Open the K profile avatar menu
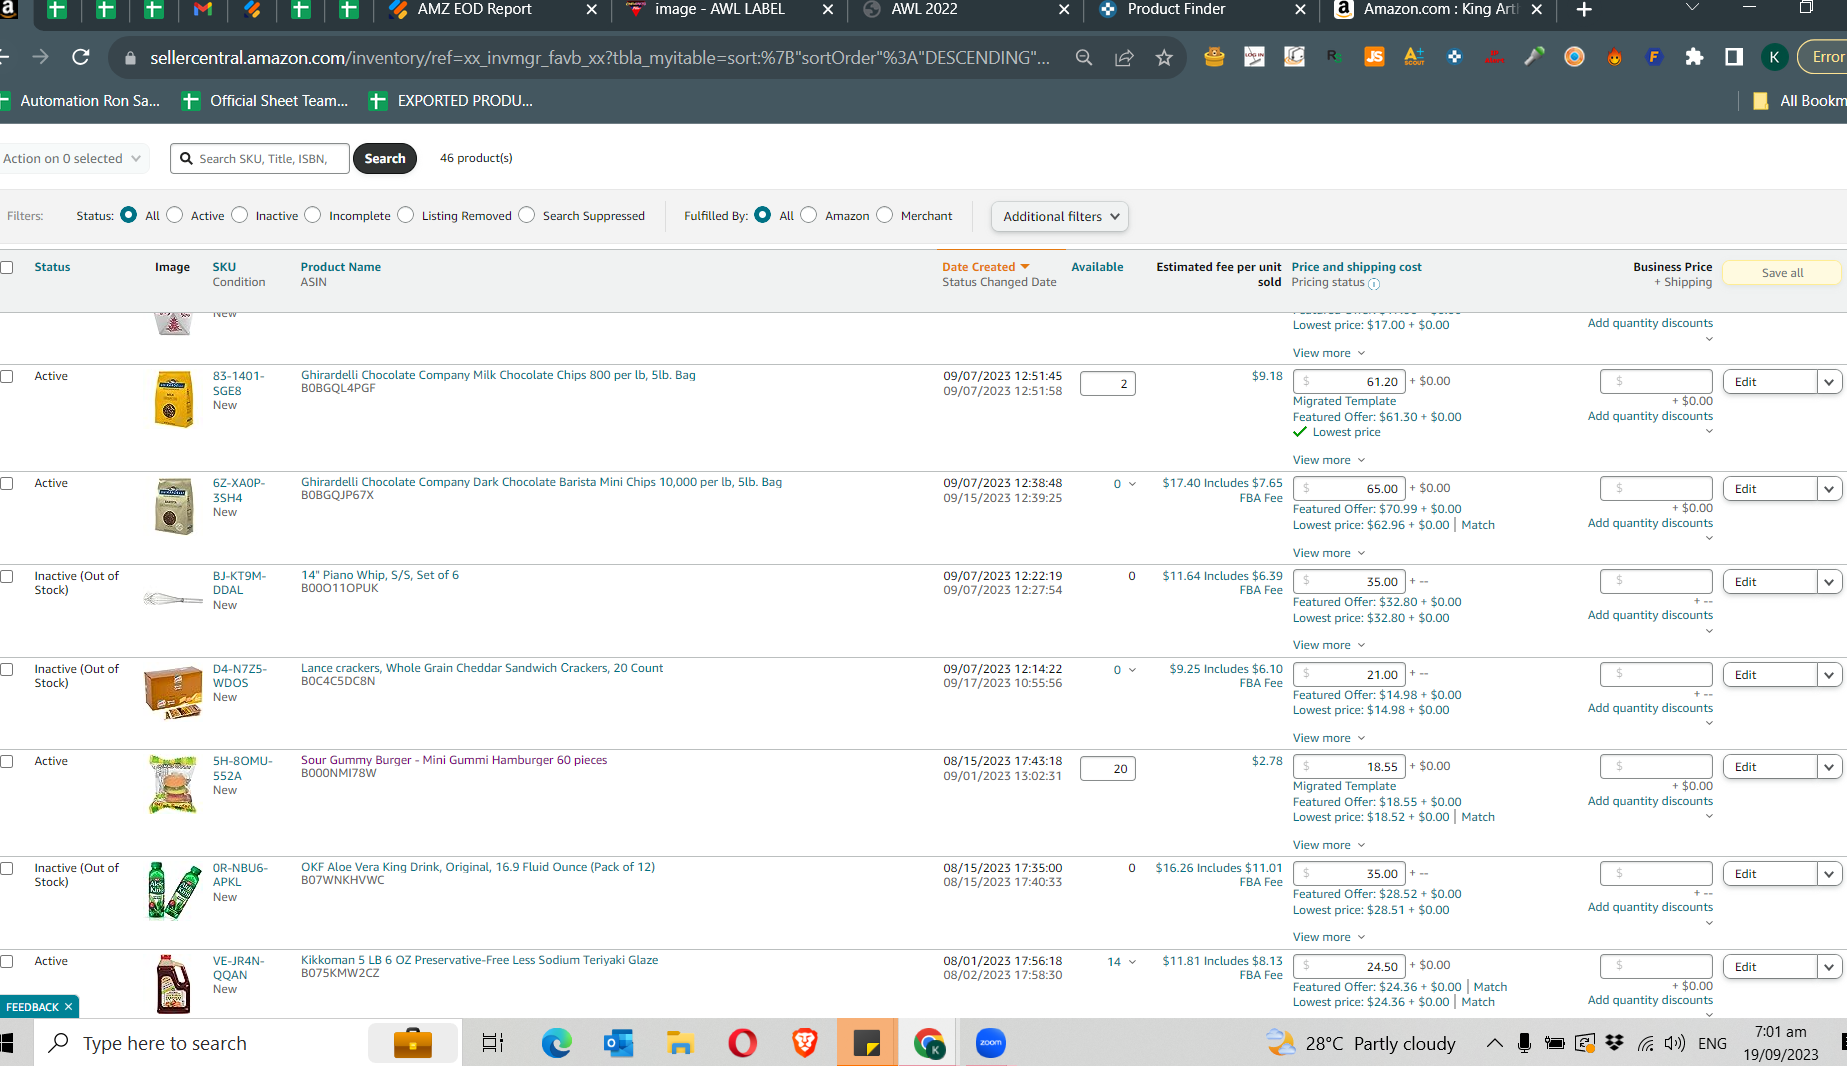1847x1066 pixels. coord(1775,57)
